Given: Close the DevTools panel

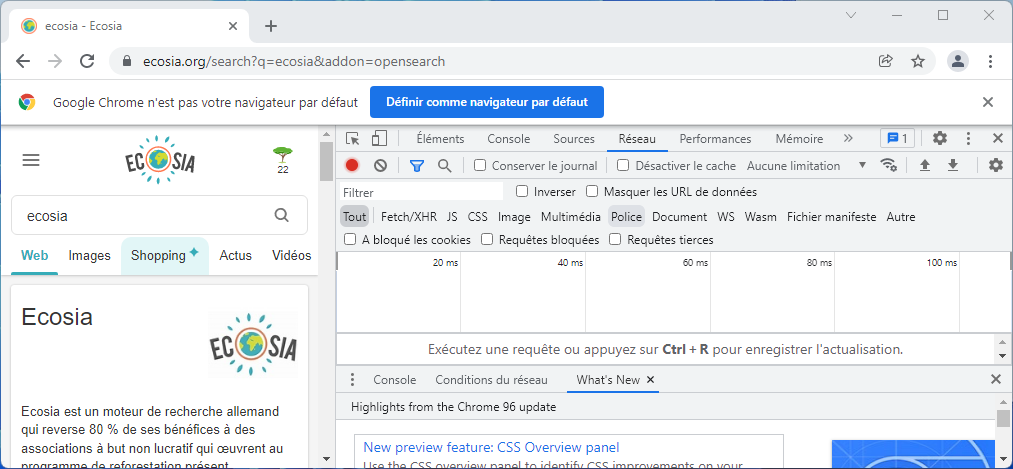Looking at the screenshot, I should pyautogui.click(x=997, y=138).
